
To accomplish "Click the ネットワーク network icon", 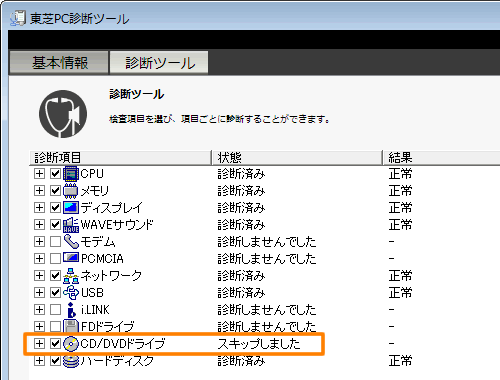I will click(x=71, y=276).
